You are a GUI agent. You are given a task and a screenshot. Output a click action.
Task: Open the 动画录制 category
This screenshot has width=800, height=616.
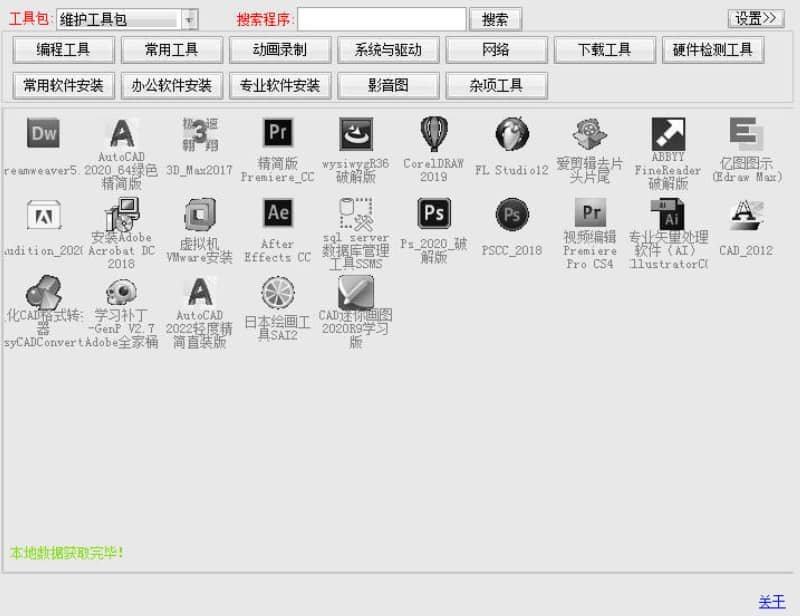[280, 50]
